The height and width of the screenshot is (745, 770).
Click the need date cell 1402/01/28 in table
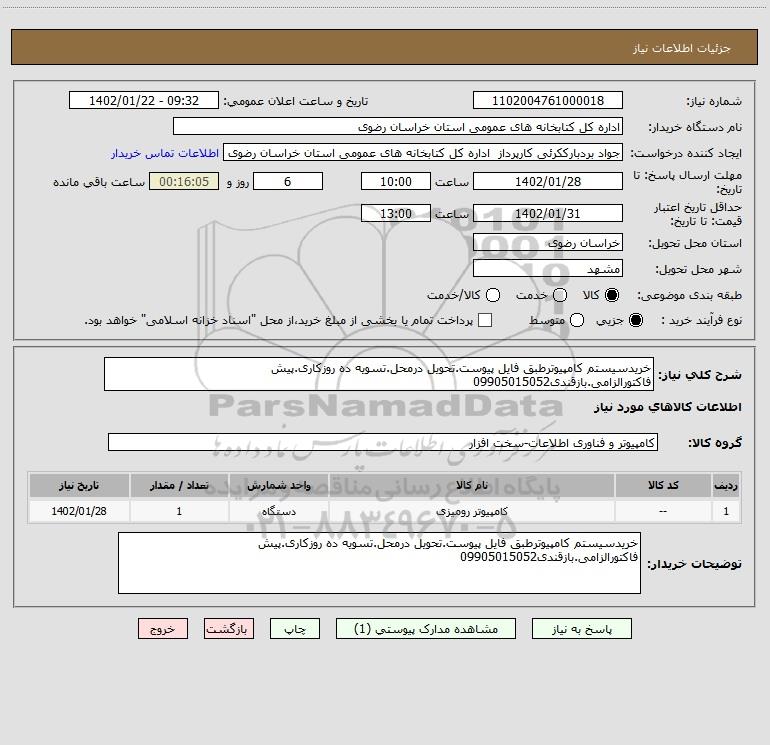[x=79, y=511]
